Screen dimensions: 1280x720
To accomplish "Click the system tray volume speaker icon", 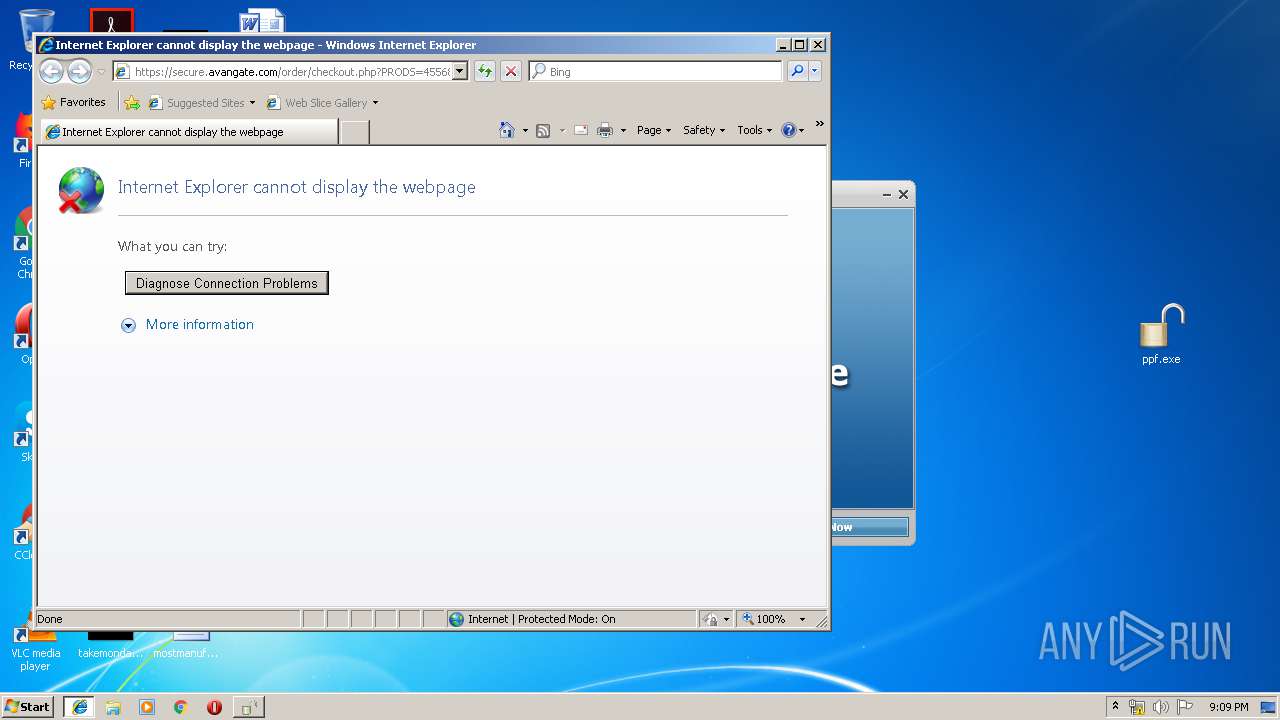I will 1161,707.
